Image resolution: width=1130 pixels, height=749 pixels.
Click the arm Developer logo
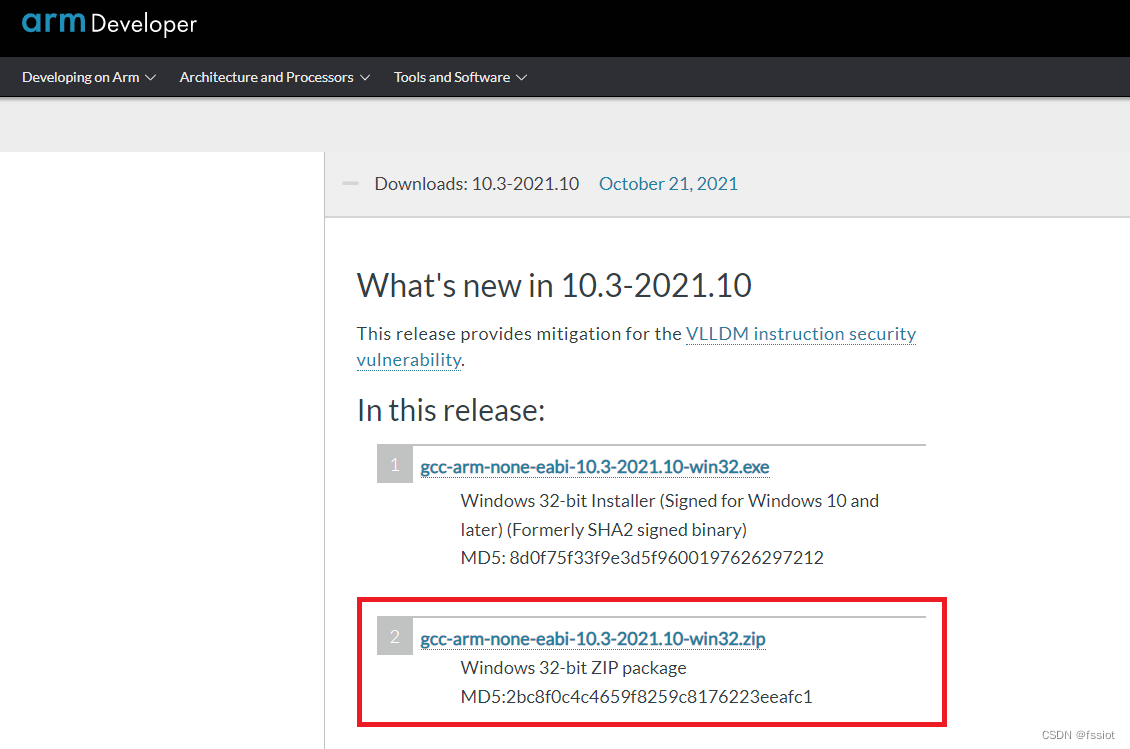point(109,23)
